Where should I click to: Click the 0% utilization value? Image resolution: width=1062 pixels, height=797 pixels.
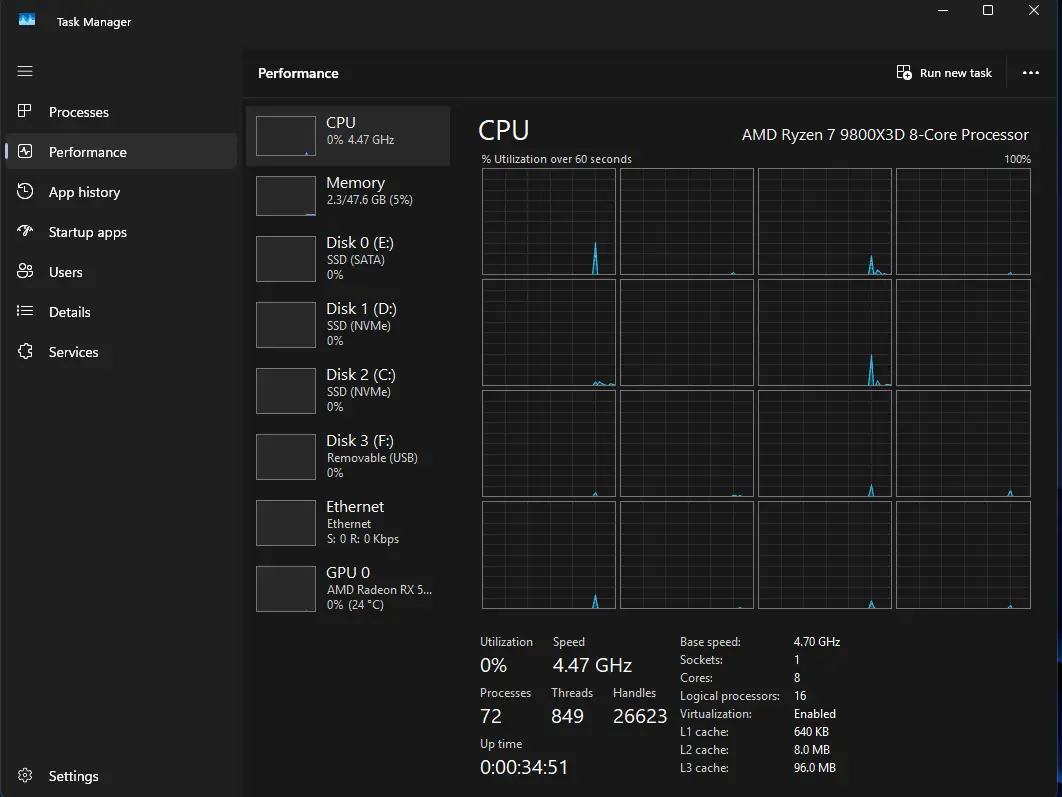click(x=493, y=665)
